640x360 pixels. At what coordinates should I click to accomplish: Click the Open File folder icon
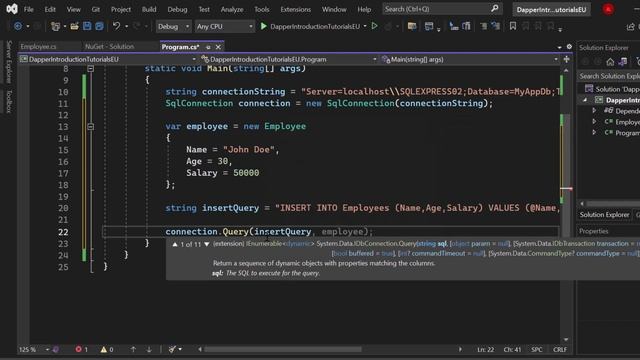(74, 26)
